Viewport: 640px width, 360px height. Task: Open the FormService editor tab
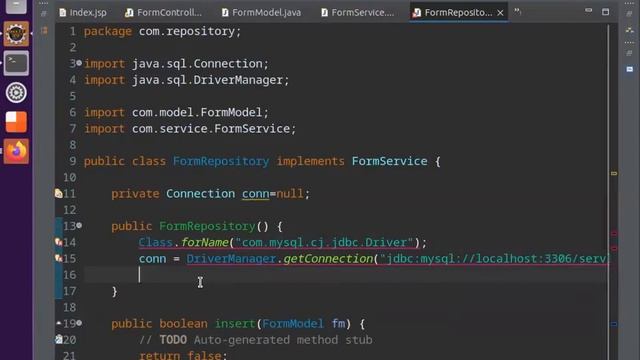click(358, 13)
